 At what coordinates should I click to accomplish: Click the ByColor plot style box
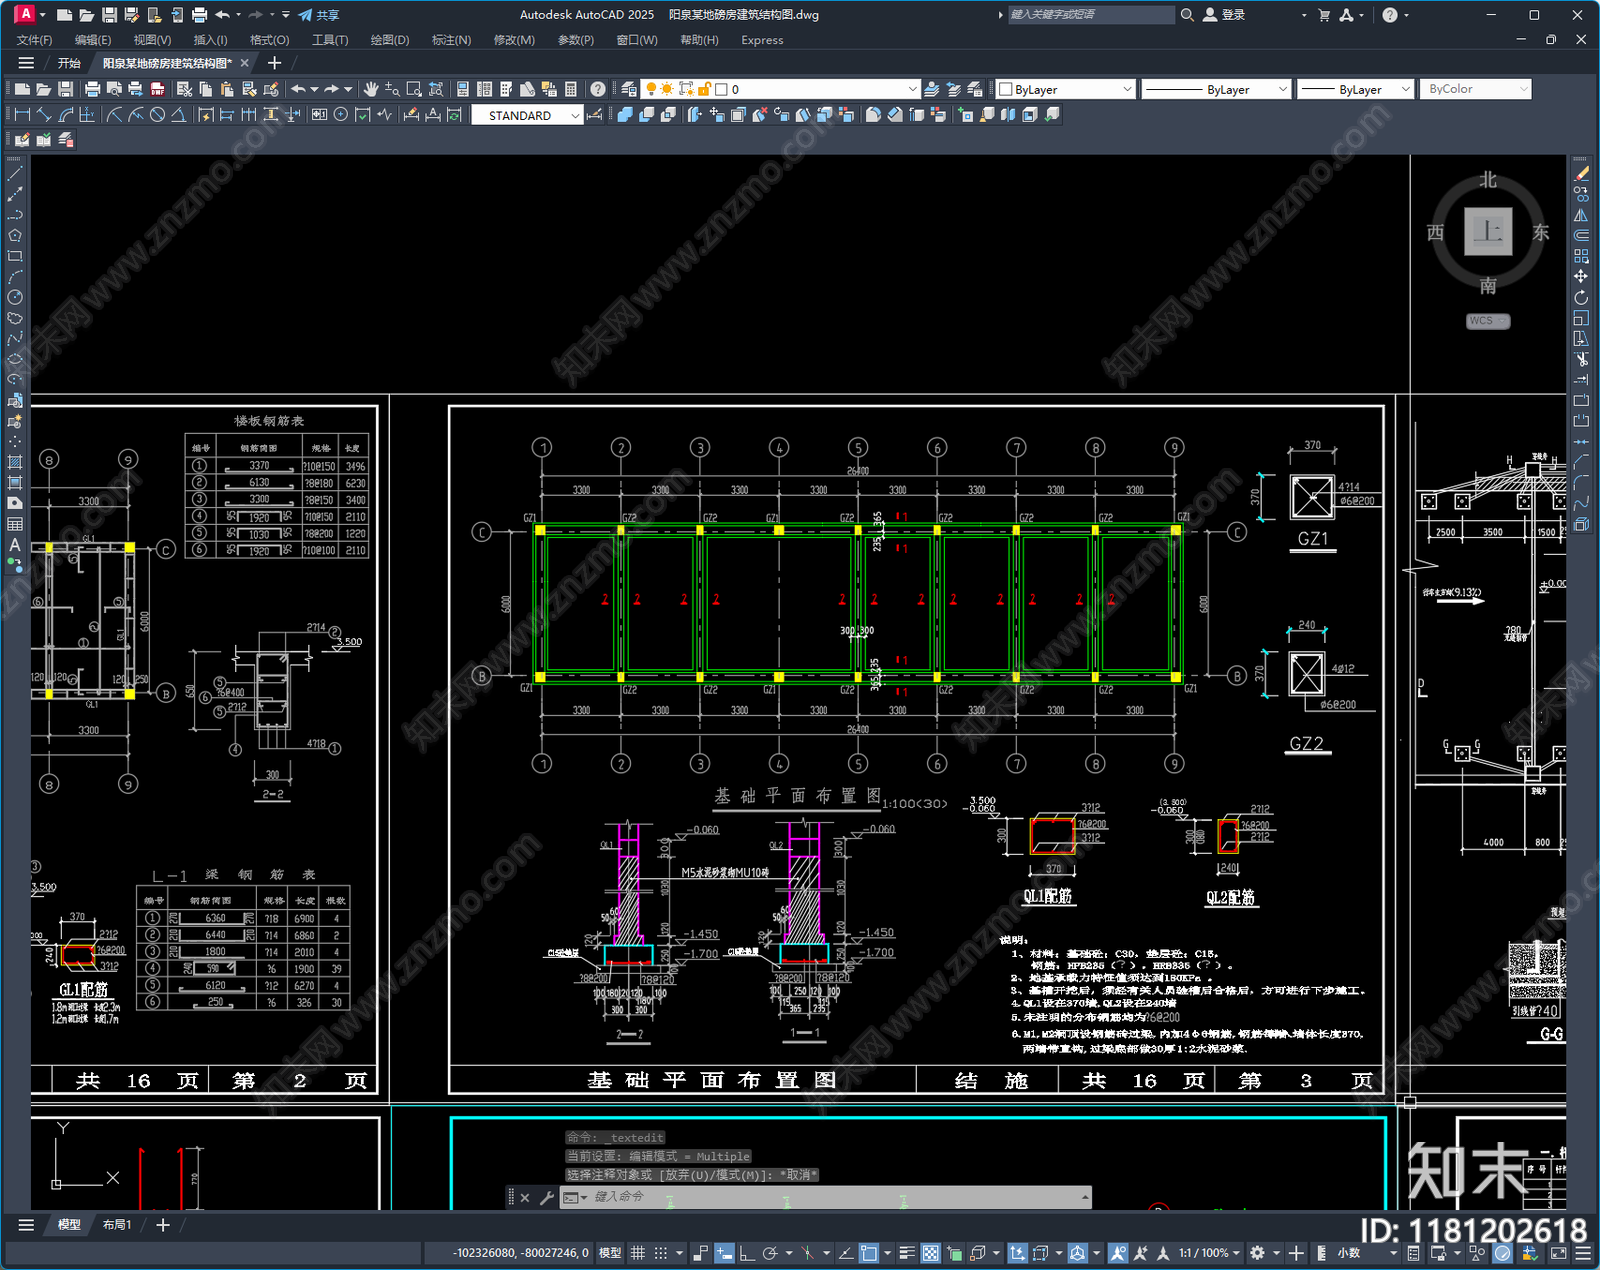click(1476, 89)
